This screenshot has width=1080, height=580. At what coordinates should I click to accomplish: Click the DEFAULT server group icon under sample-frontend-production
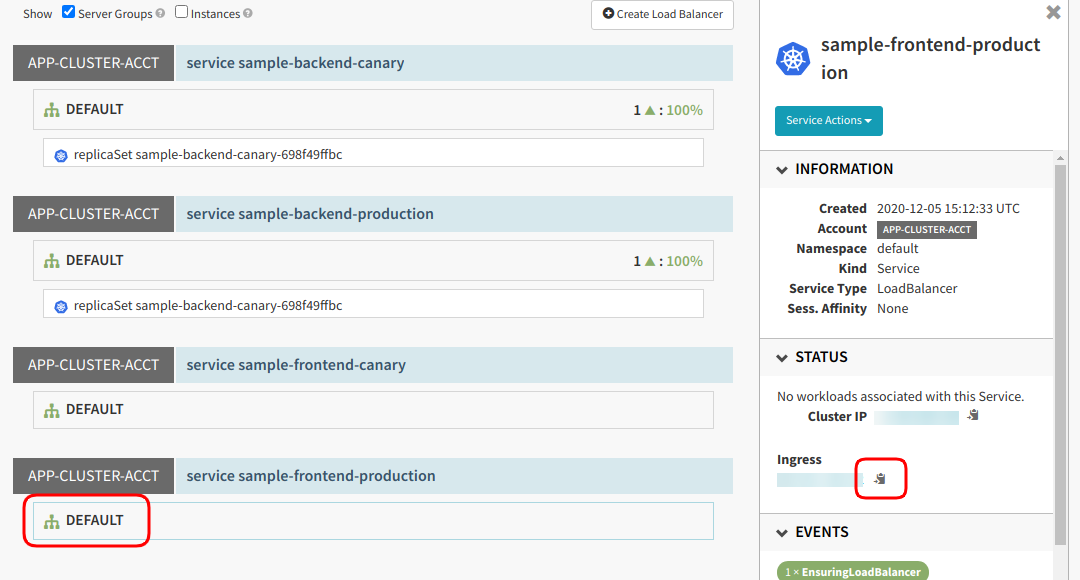click(51, 520)
